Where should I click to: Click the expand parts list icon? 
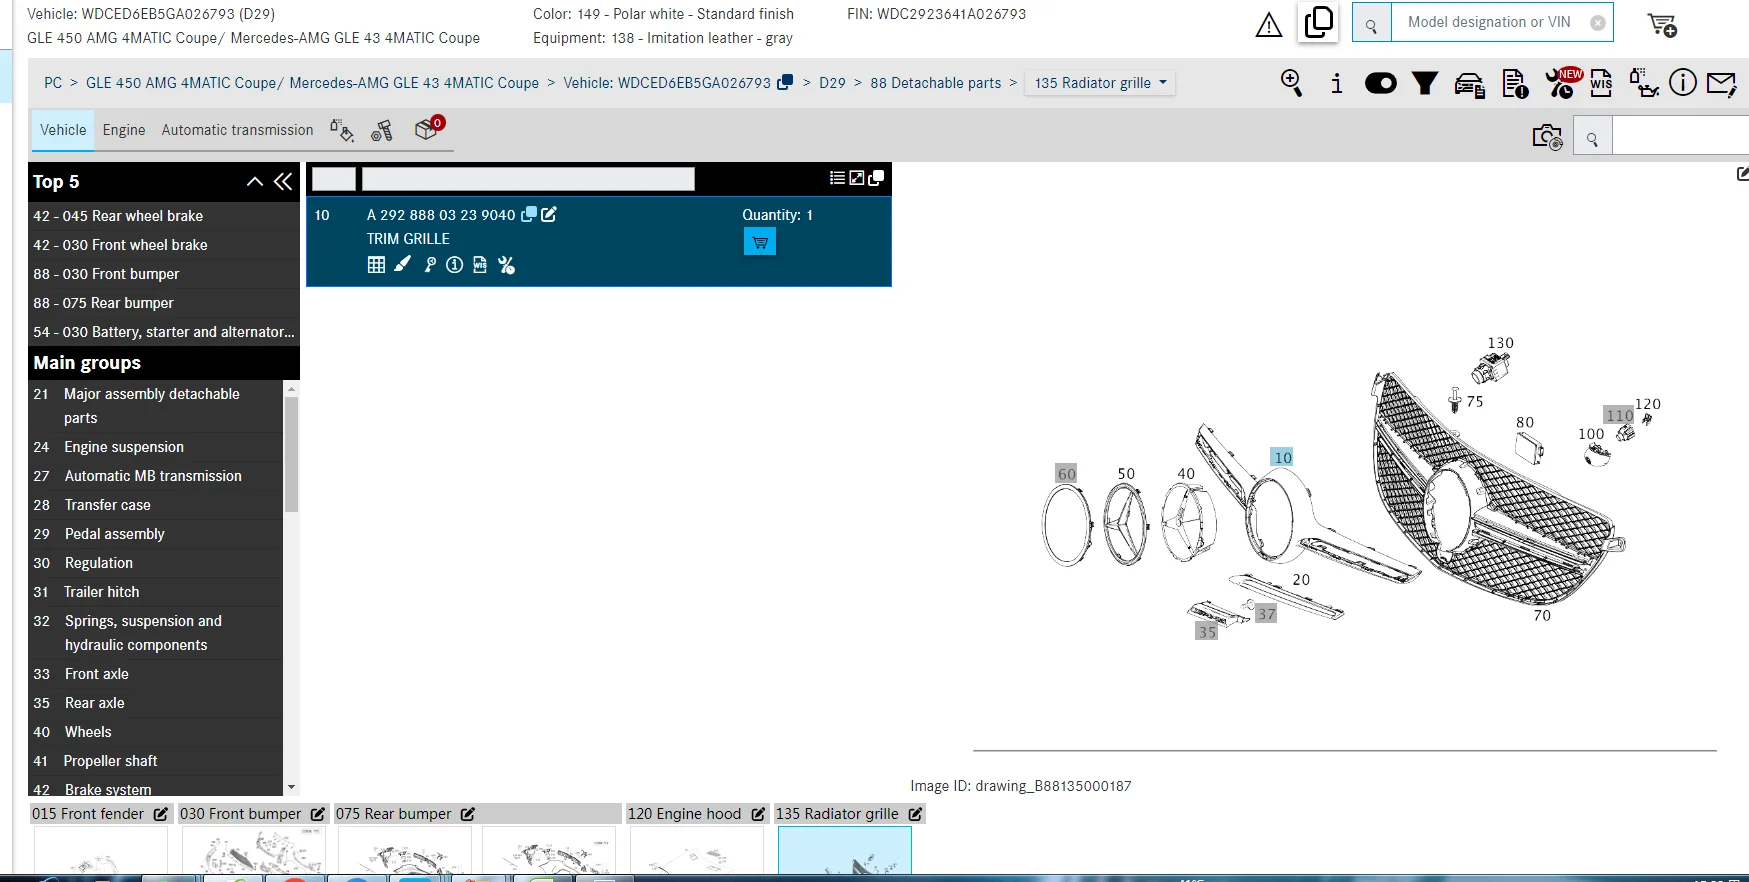857,178
